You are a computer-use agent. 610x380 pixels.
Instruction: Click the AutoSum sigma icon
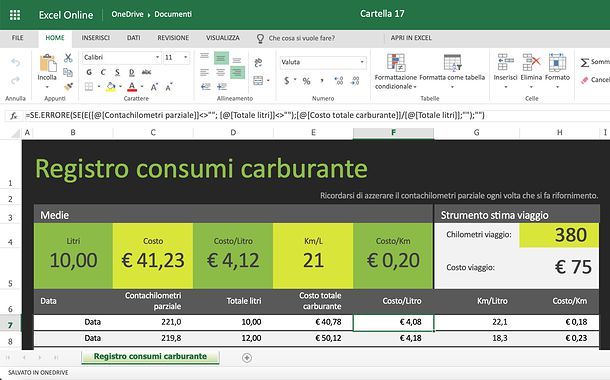point(585,62)
